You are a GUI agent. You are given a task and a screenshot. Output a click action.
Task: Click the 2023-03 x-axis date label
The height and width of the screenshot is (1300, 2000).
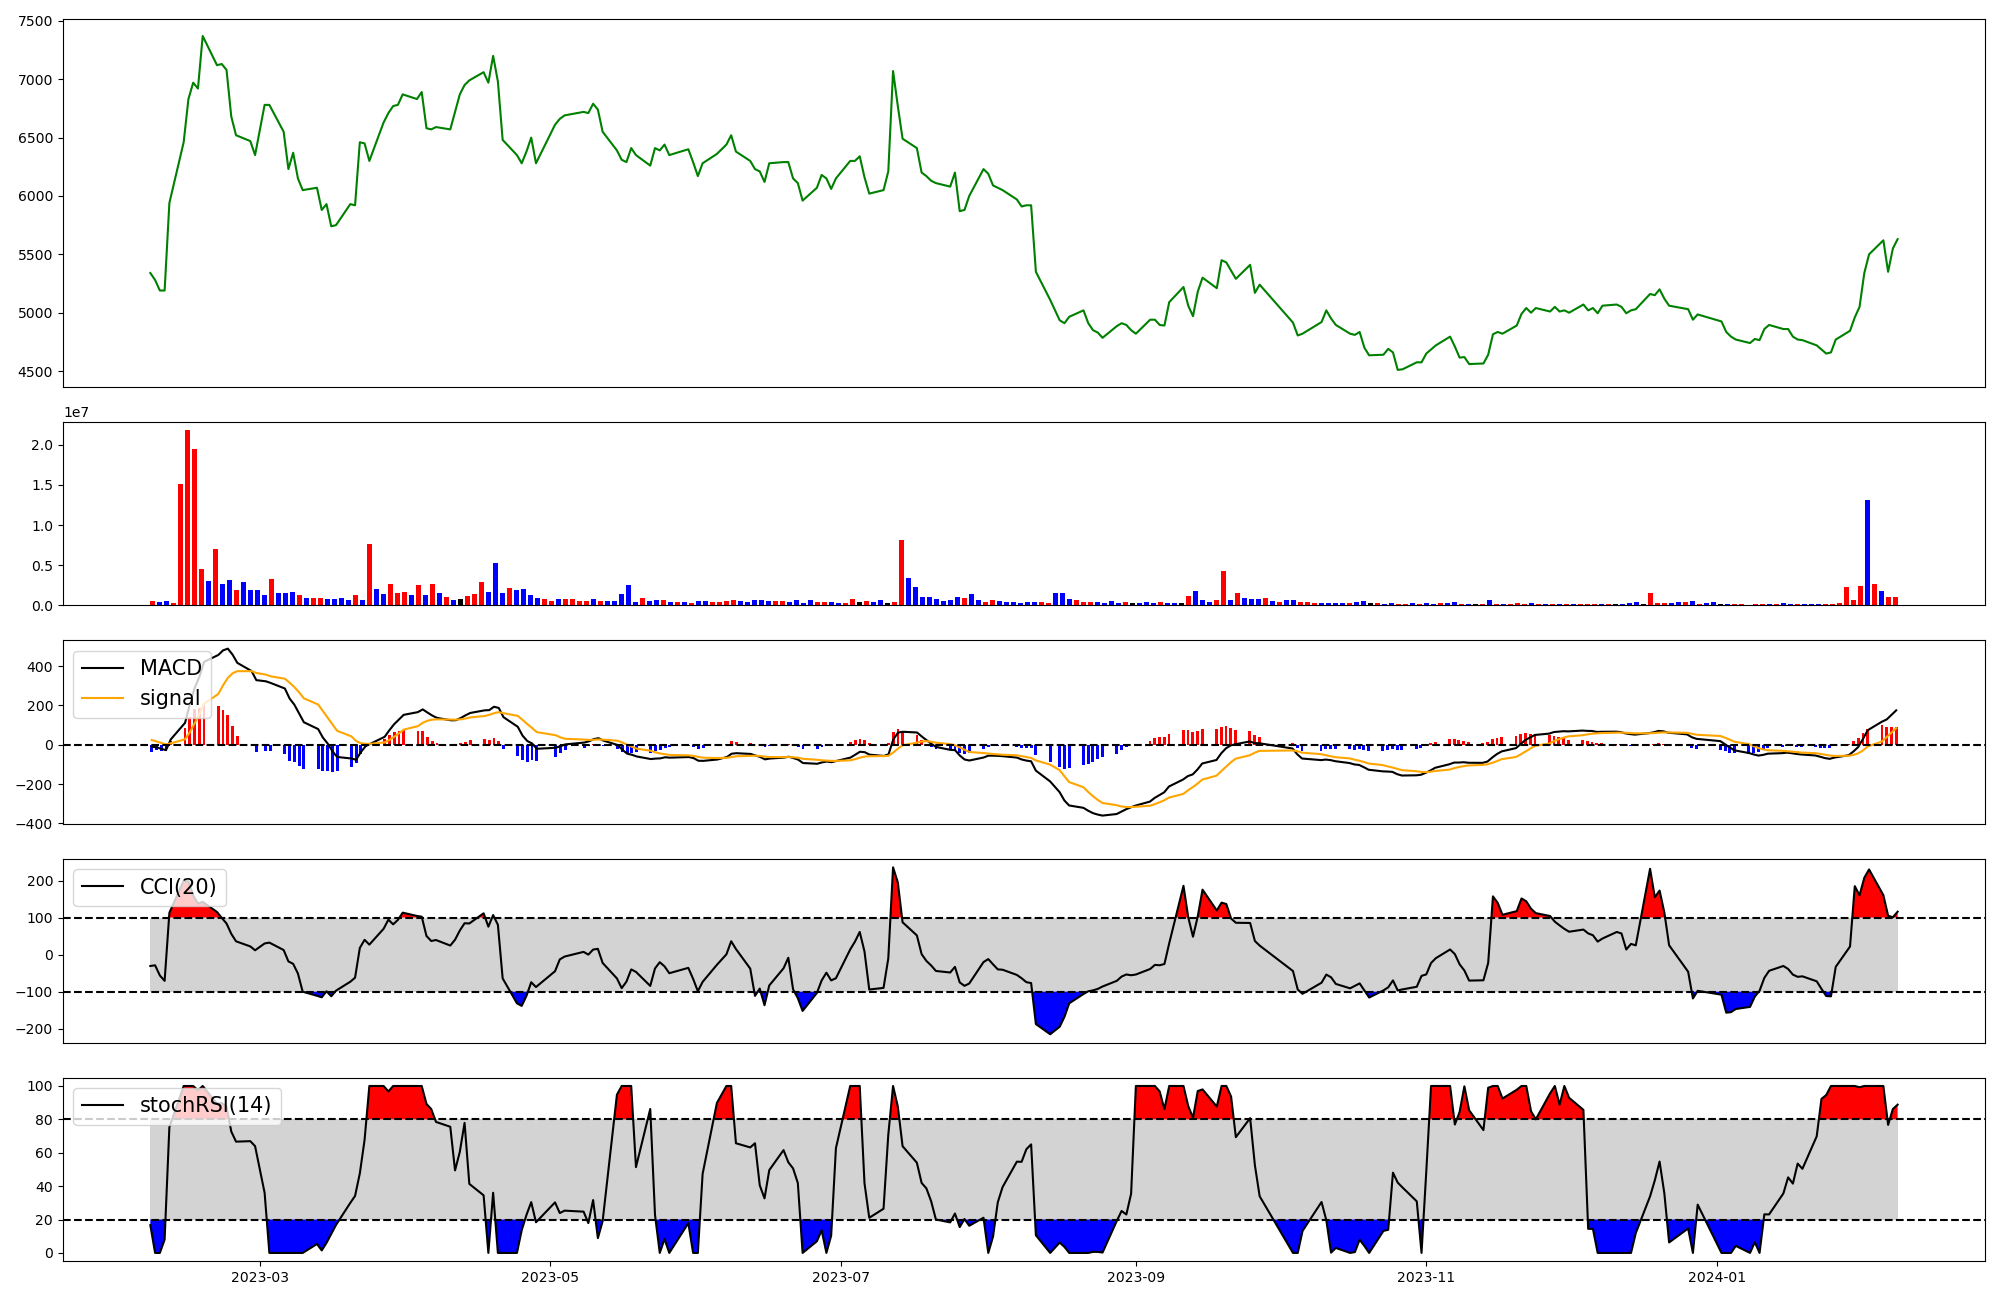coord(260,1277)
